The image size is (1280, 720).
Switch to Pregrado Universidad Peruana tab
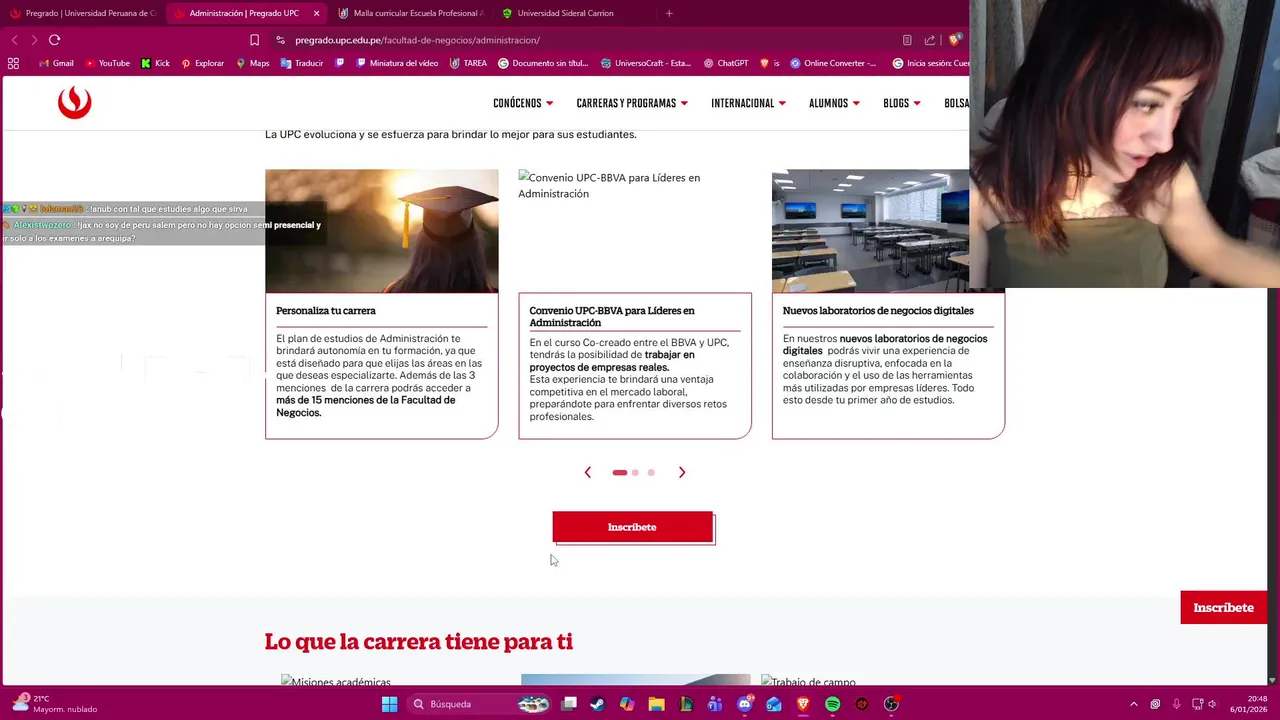click(x=83, y=13)
